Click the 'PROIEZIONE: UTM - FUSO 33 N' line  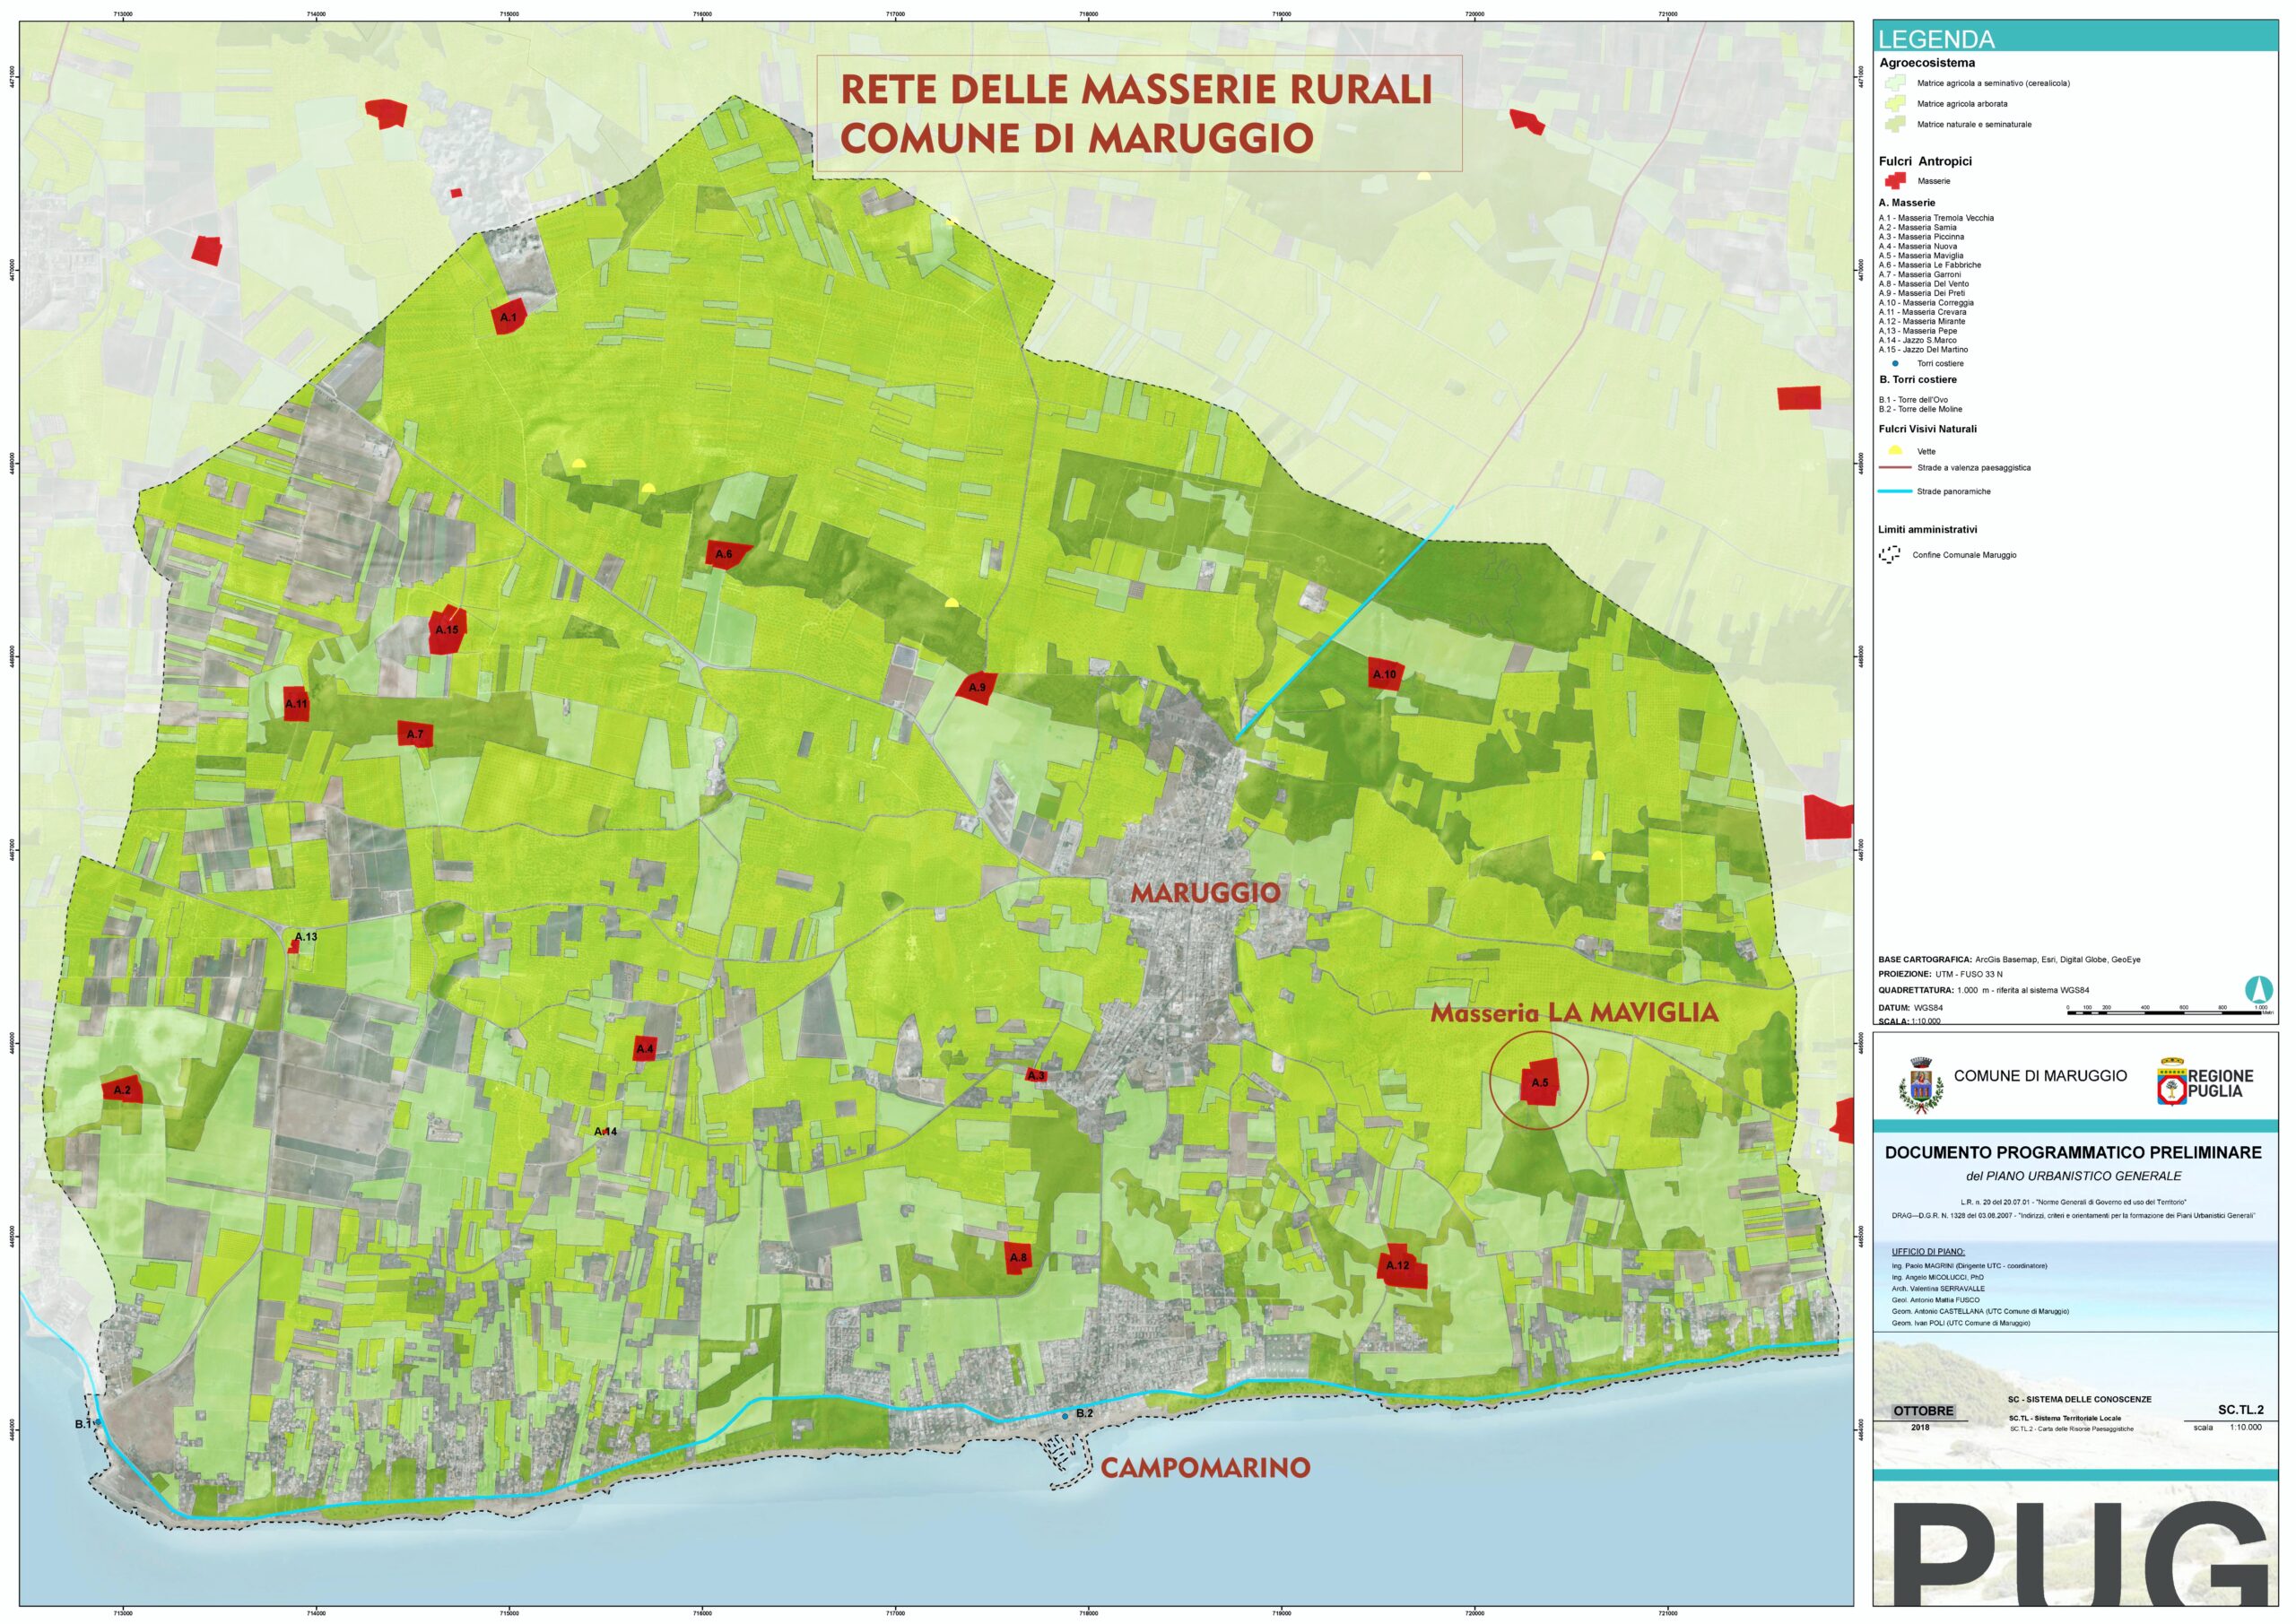pos(1940,974)
